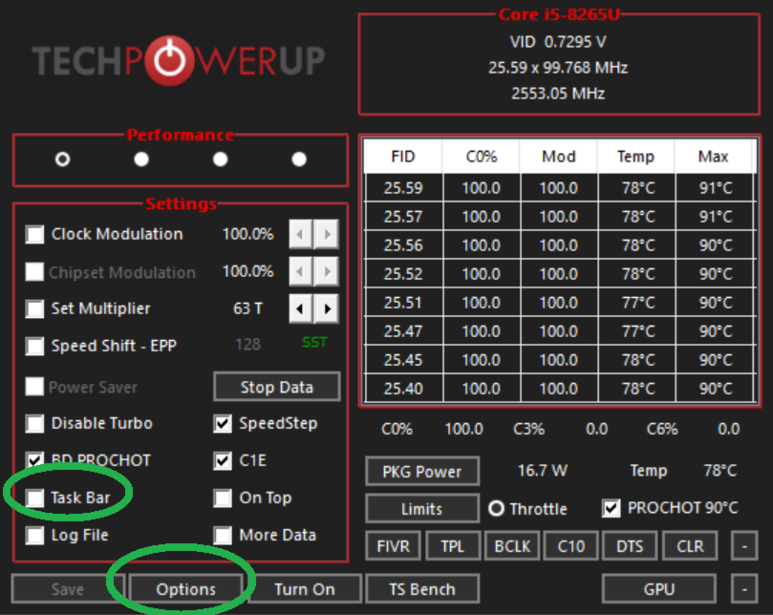Click the VID 0.7295 V reading

click(x=558, y=42)
